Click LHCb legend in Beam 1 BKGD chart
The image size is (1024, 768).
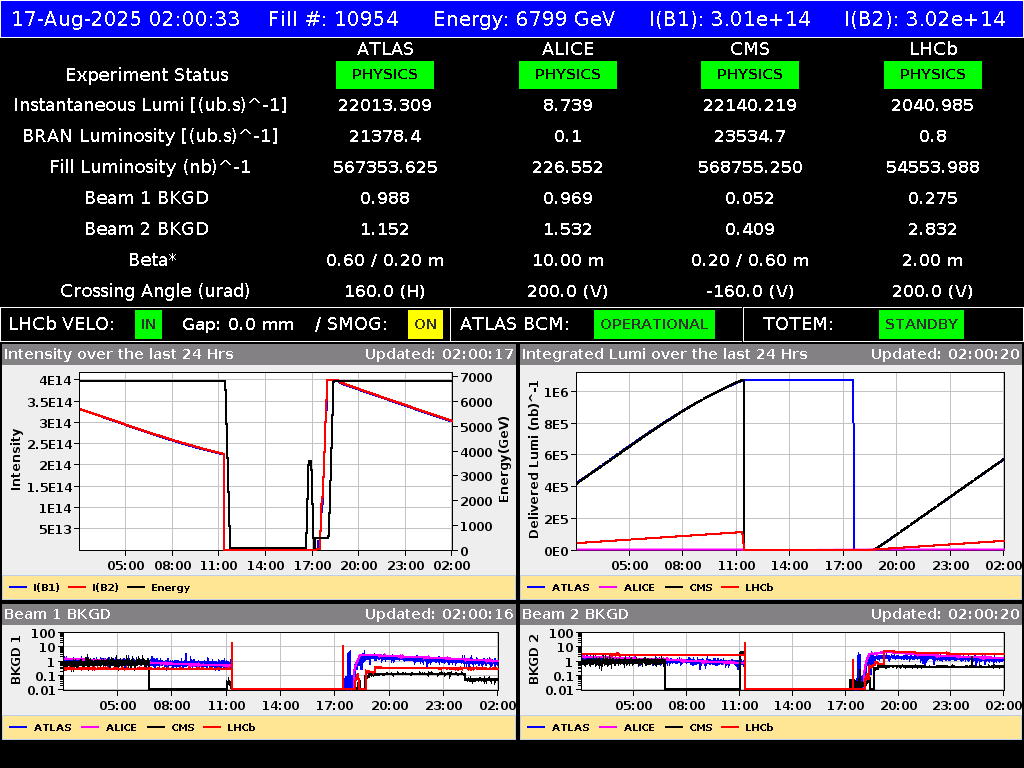click(x=230, y=727)
